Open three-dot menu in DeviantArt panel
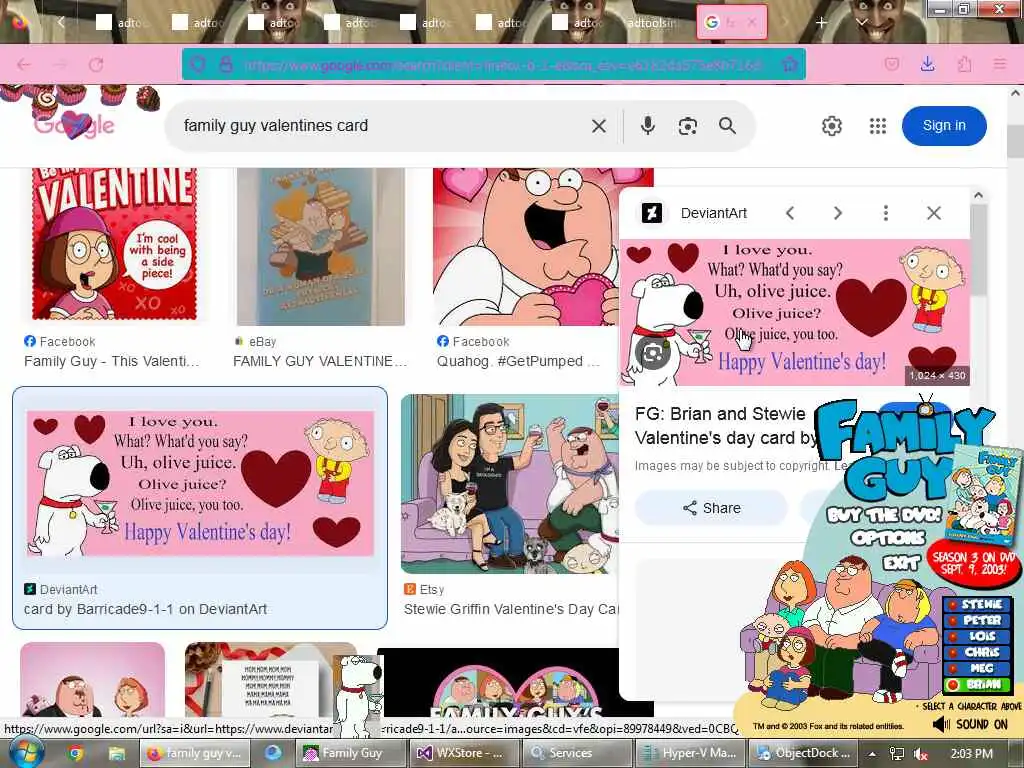Screen dimensions: 1024x768 [x=886, y=213]
